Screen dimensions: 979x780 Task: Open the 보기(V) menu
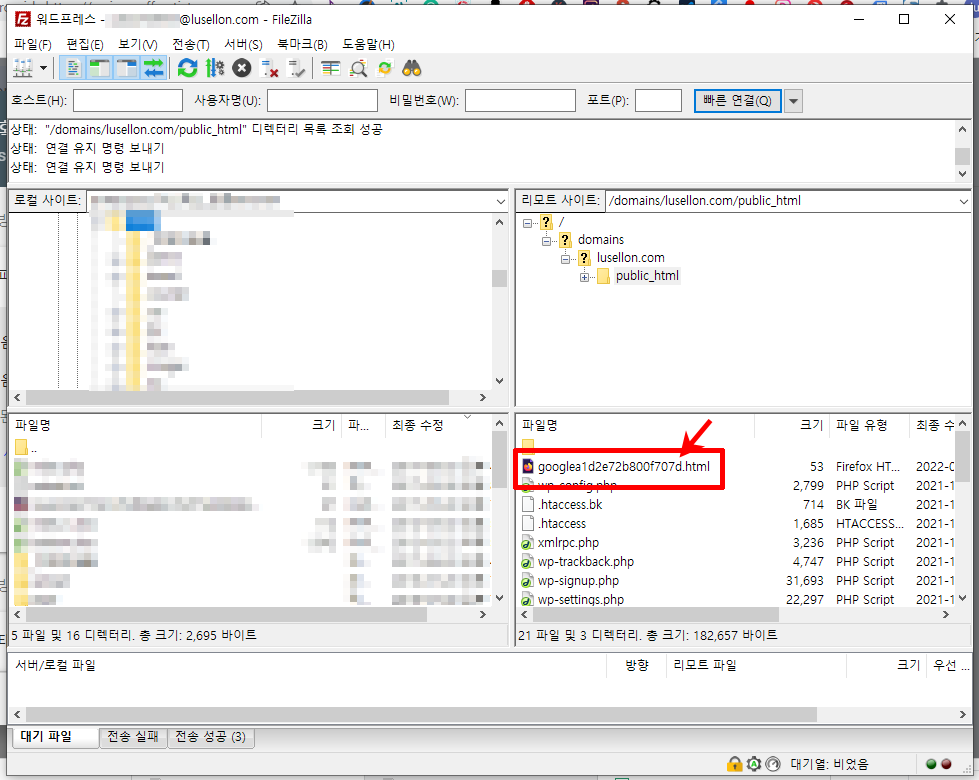point(138,44)
